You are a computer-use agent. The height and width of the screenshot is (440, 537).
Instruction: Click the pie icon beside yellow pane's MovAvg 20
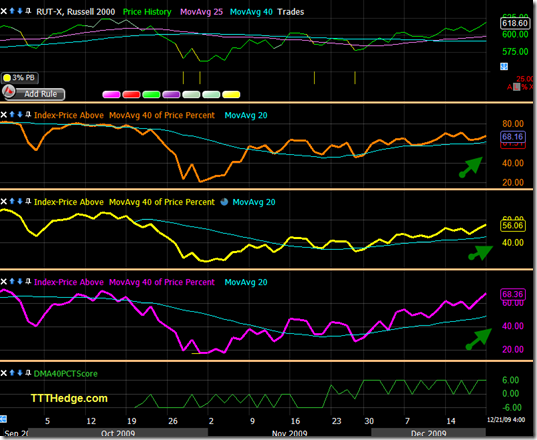point(224,202)
